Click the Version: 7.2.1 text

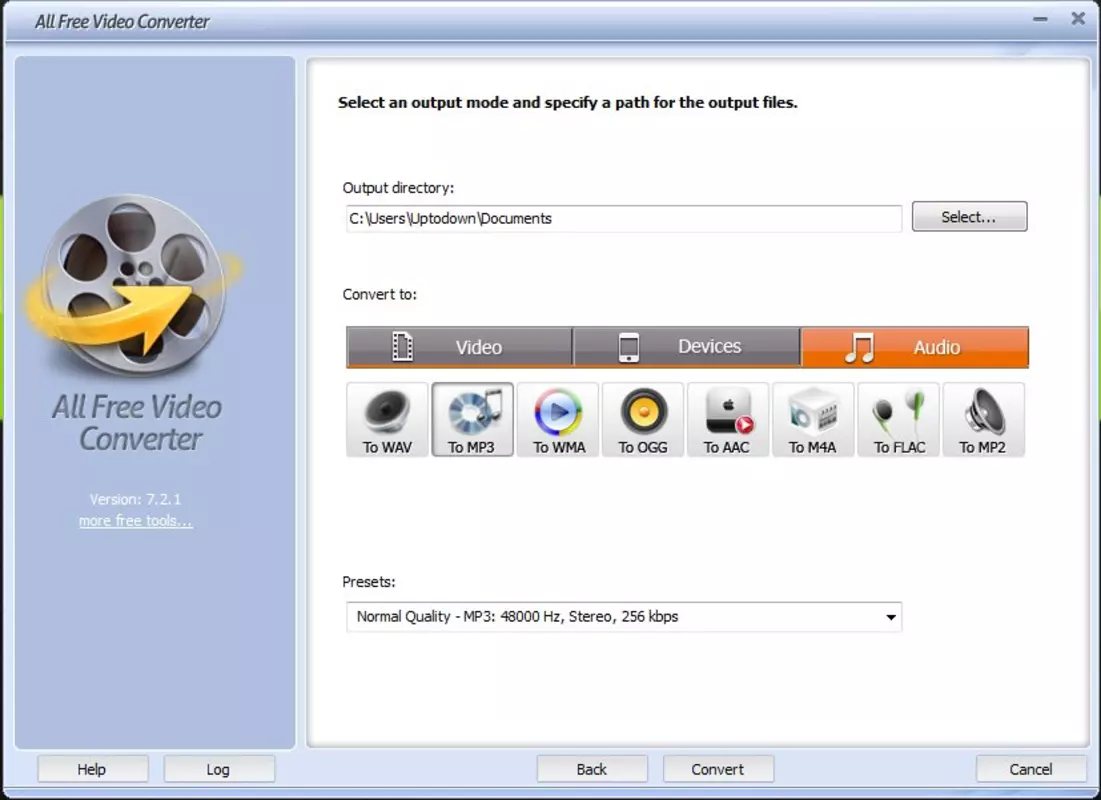pos(136,499)
